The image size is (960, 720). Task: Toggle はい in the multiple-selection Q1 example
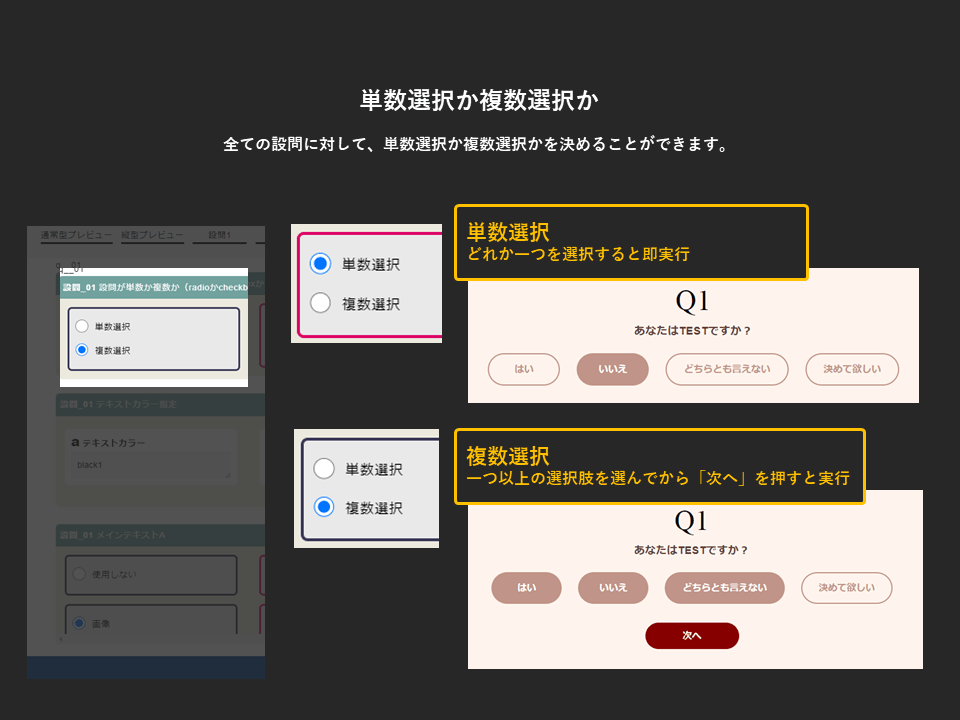point(526,588)
